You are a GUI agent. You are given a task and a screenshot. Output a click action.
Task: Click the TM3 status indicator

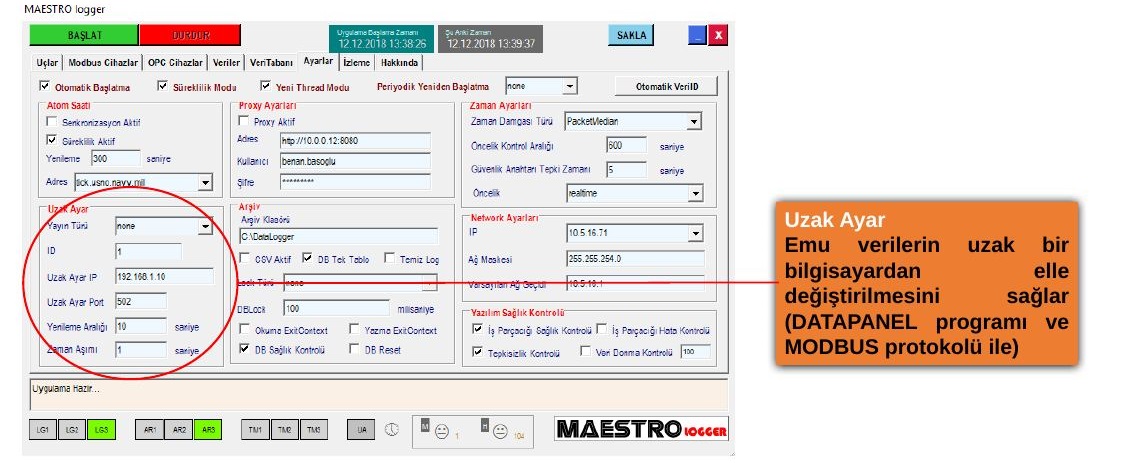tap(313, 430)
